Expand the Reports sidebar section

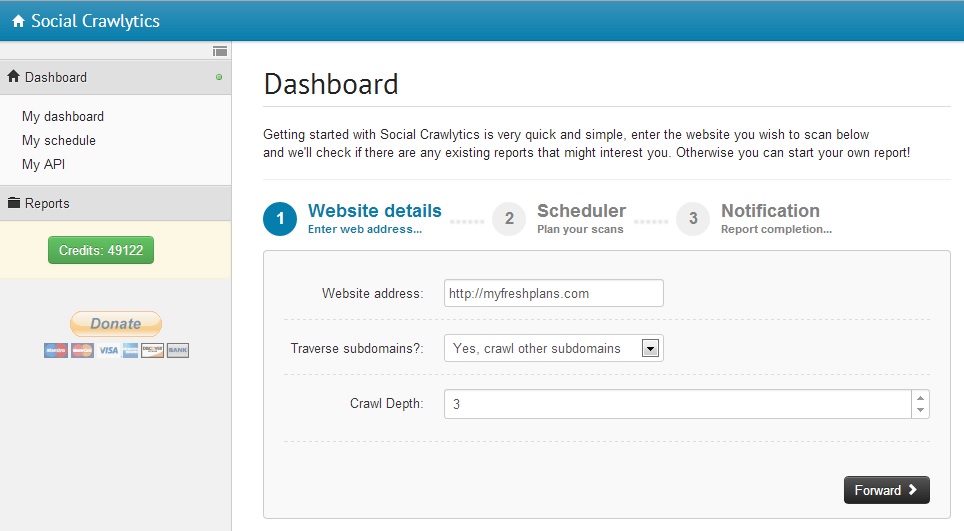point(116,203)
